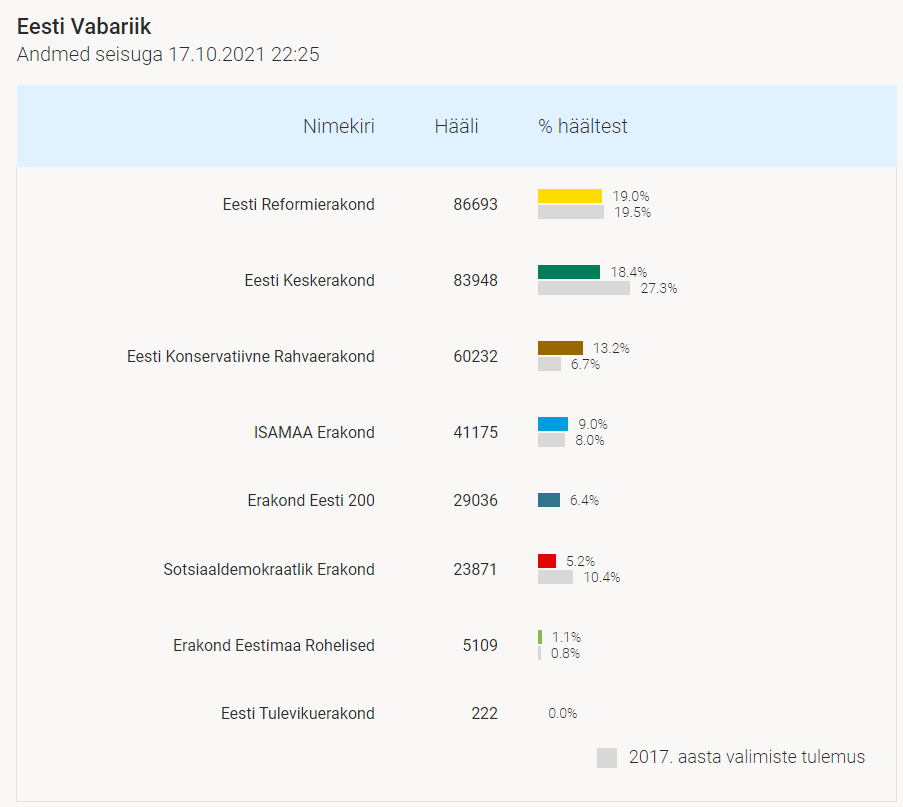
Task: Click the 8.0% label for ISAMAA
Action: 590,441
